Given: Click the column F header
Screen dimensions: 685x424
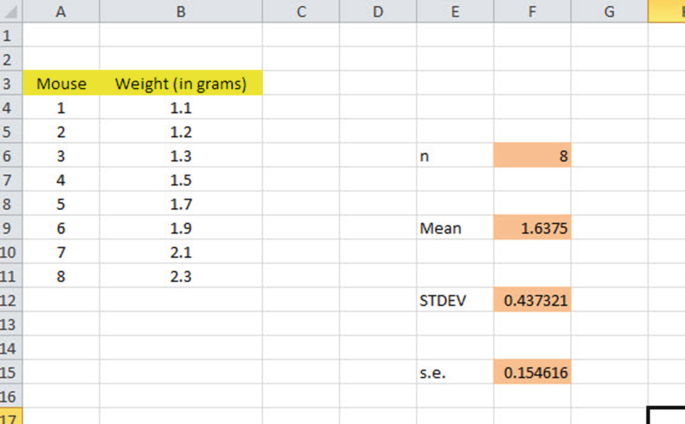Looking at the screenshot, I should [532, 11].
